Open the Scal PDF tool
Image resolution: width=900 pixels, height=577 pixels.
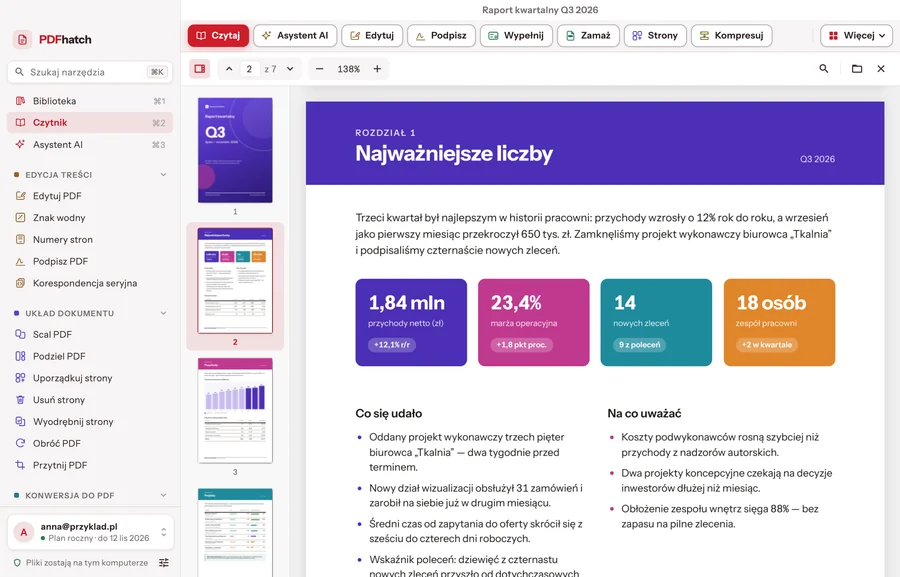pos(90,334)
